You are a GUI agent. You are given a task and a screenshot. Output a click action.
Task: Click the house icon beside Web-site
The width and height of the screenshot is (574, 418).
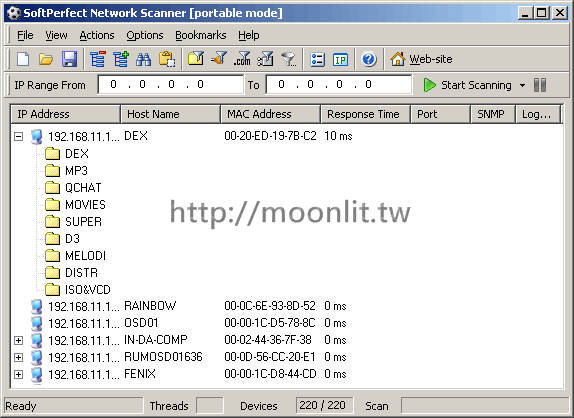[x=398, y=59]
